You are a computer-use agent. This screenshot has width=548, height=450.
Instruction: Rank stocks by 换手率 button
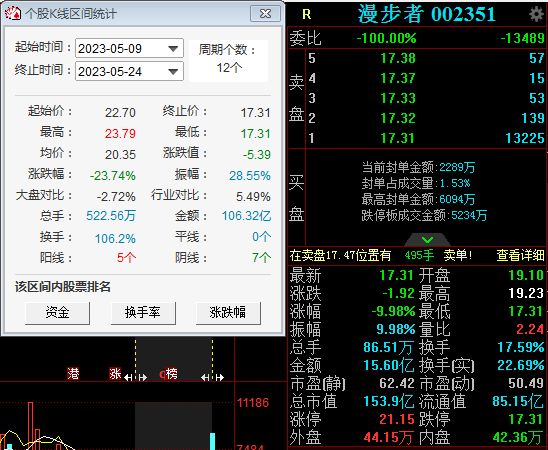click(x=143, y=313)
